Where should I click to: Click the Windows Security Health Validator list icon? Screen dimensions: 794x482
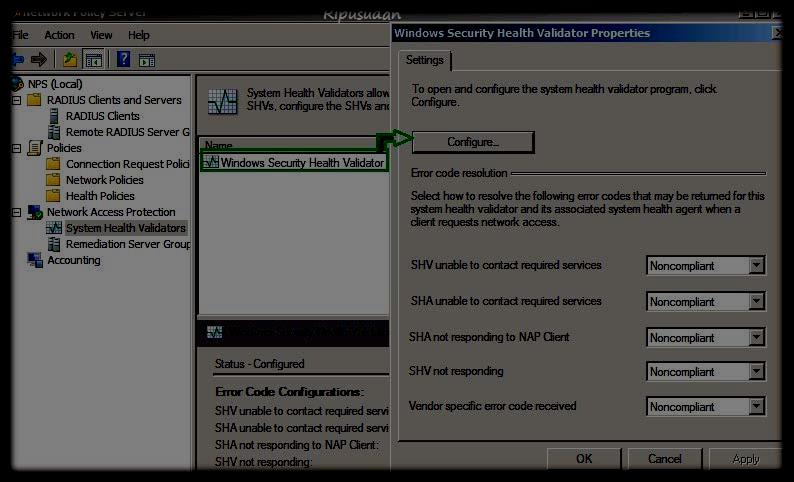[211, 163]
